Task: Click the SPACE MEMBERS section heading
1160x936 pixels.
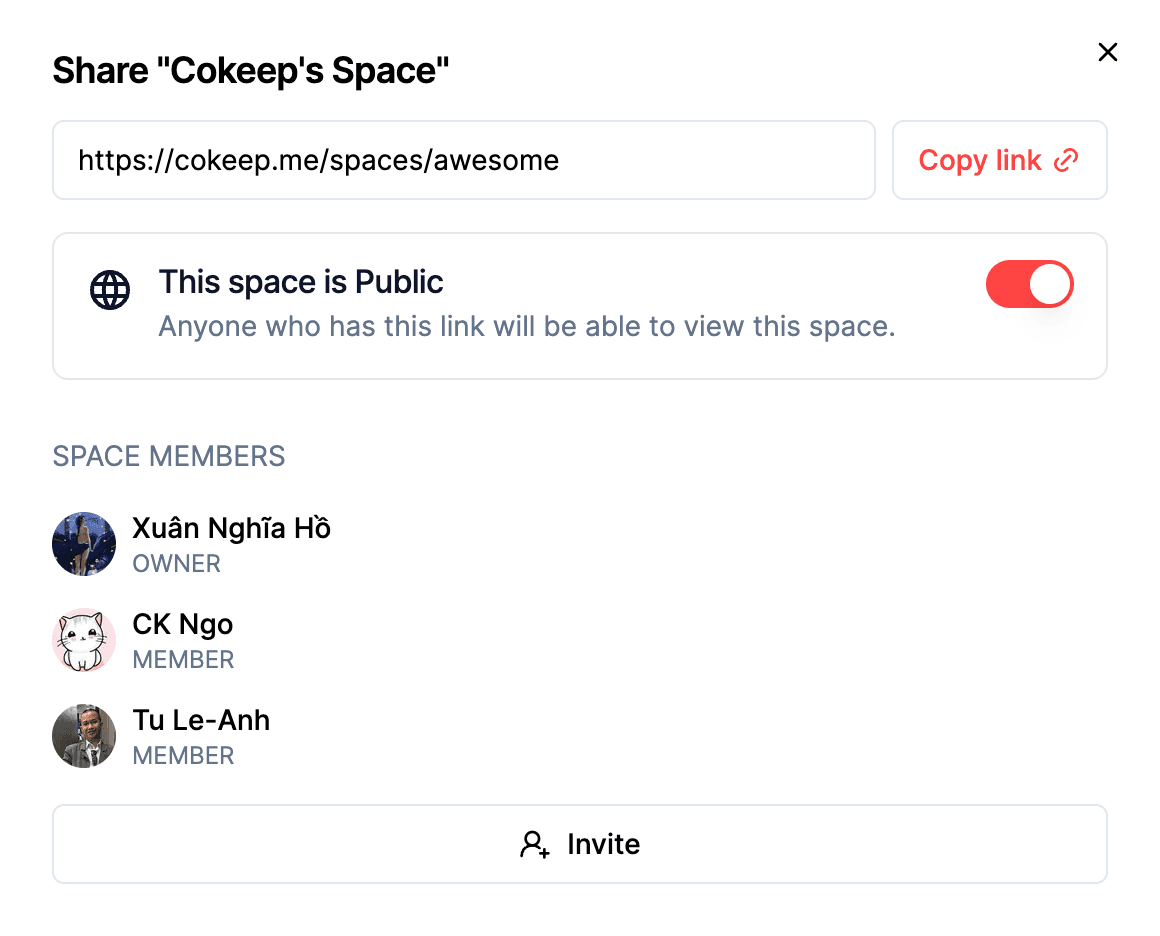Action: click(x=168, y=456)
